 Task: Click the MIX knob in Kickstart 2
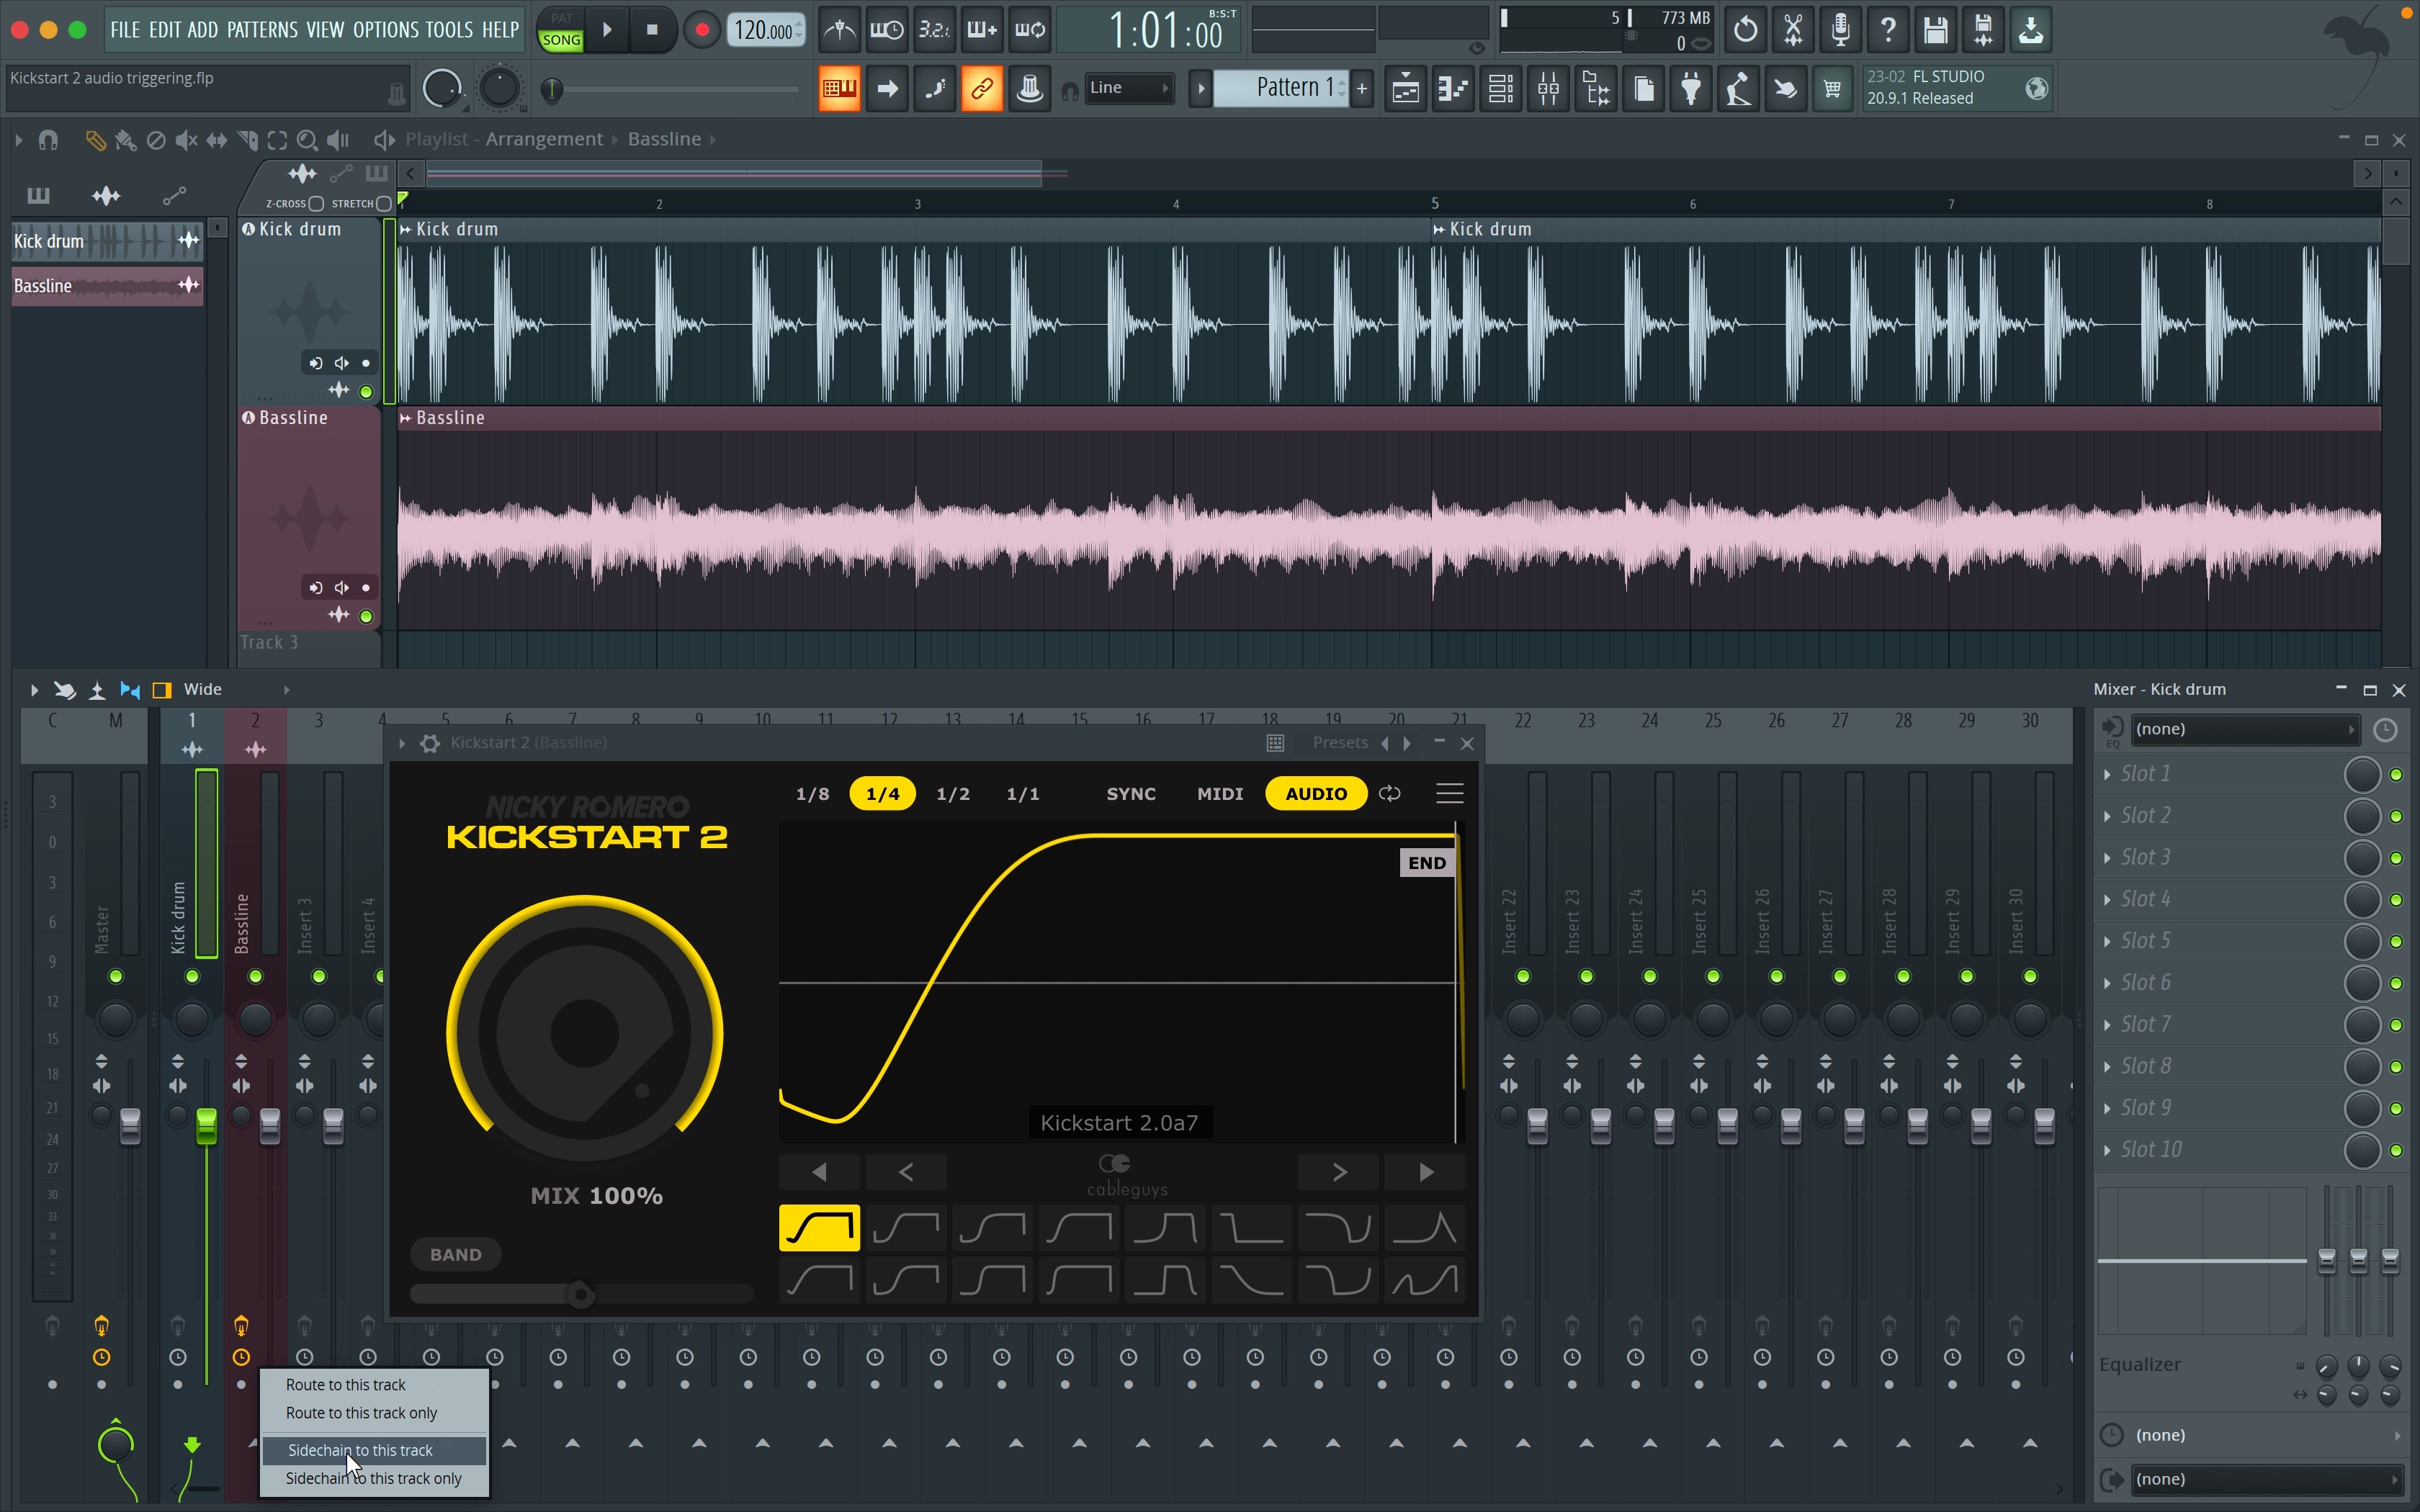[x=585, y=1032]
